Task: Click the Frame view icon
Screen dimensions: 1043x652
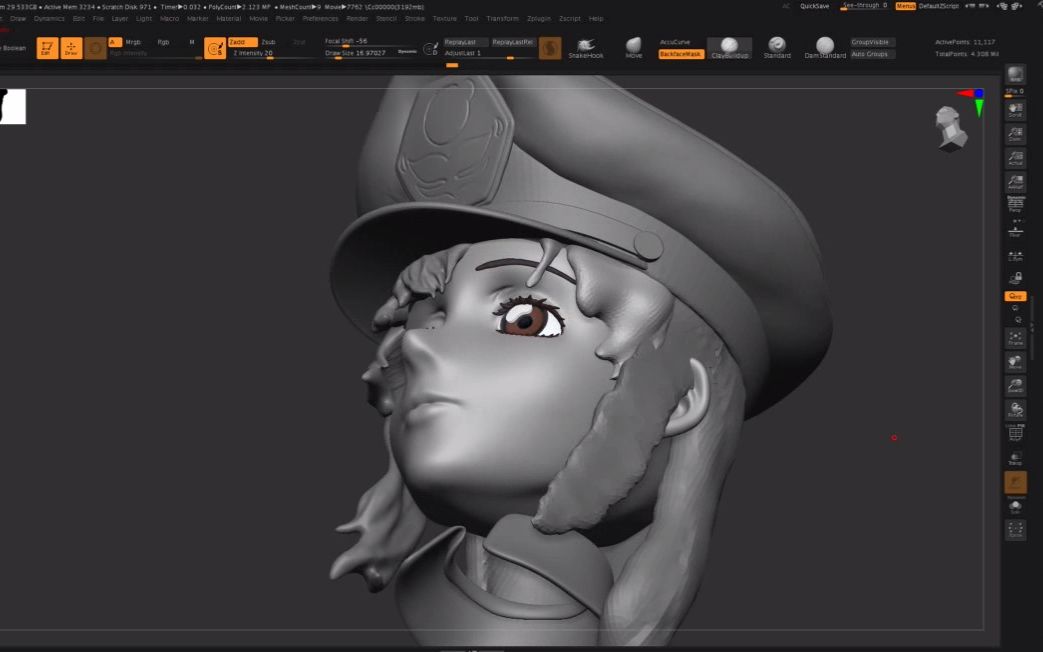Action: pyautogui.click(x=1015, y=338)
